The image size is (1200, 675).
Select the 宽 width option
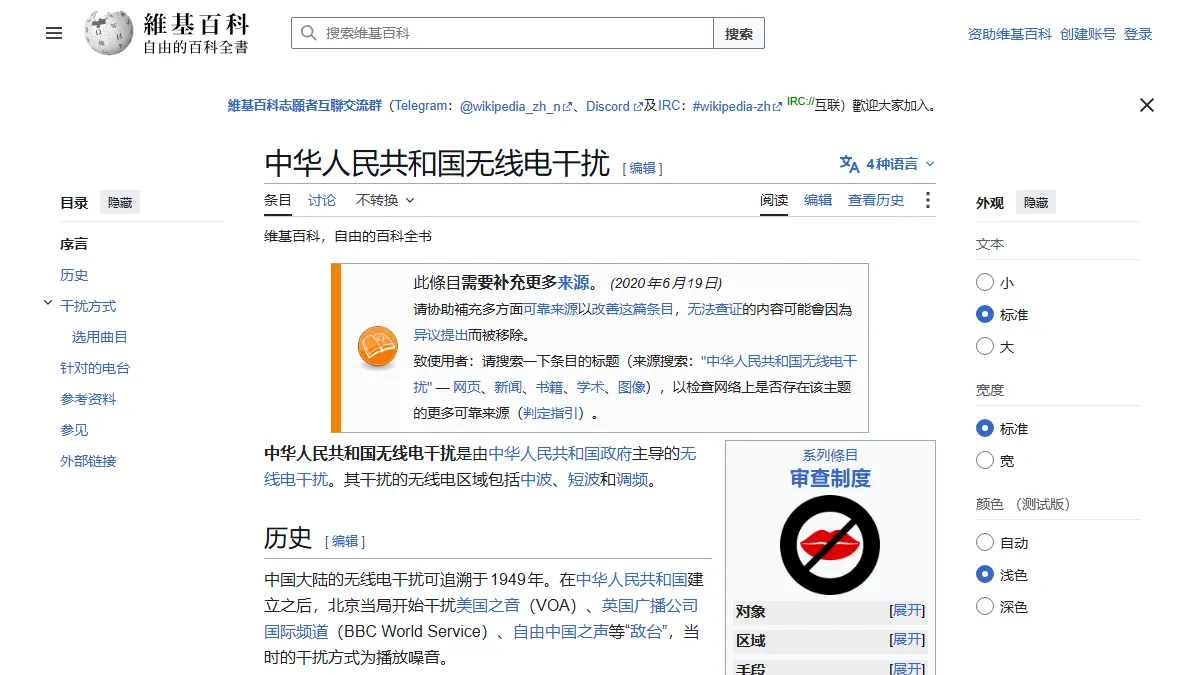(x=985, y=461)
